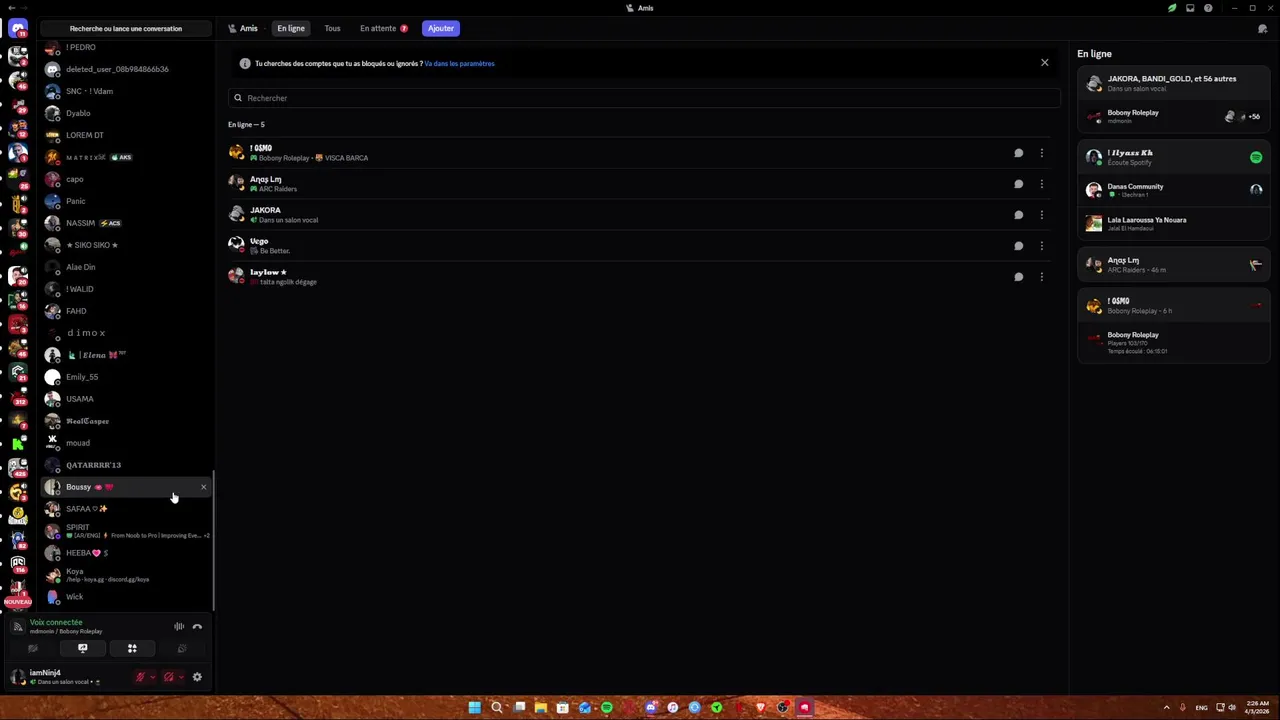Open DM with Wick
Viewport: 1280px width, 720px height.
[126, 597]
